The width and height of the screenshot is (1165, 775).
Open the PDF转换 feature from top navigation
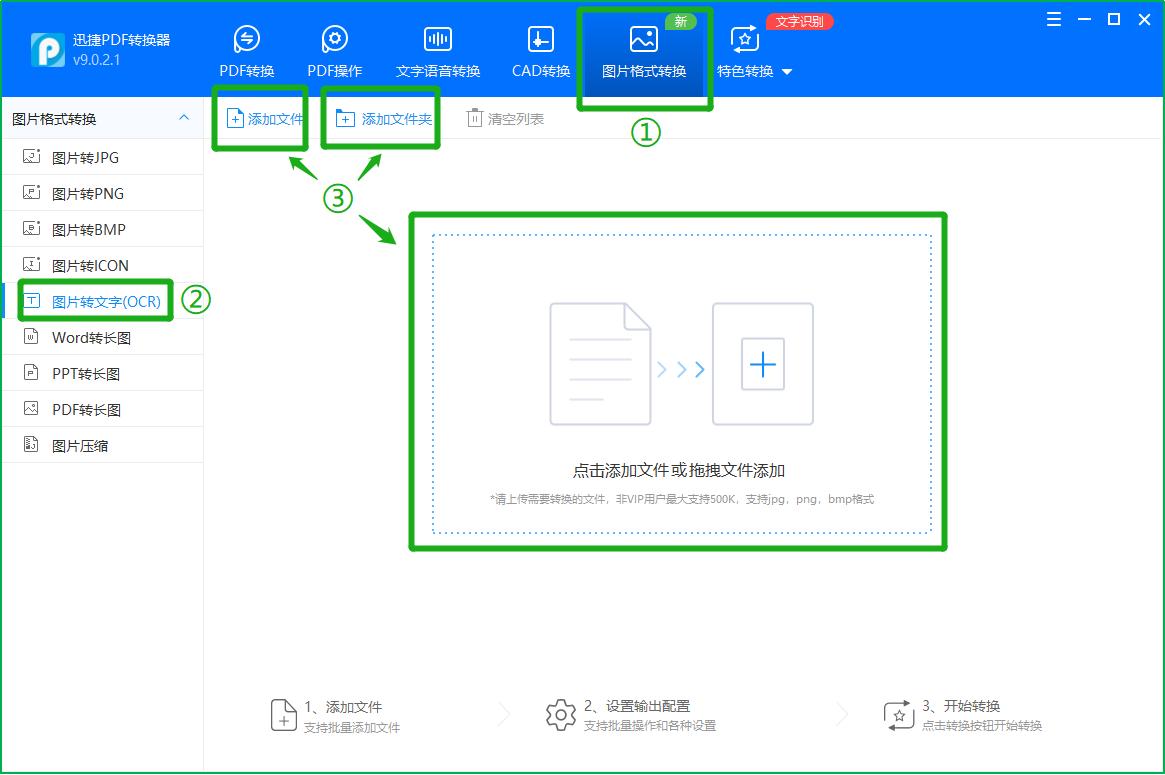[246, 47]
